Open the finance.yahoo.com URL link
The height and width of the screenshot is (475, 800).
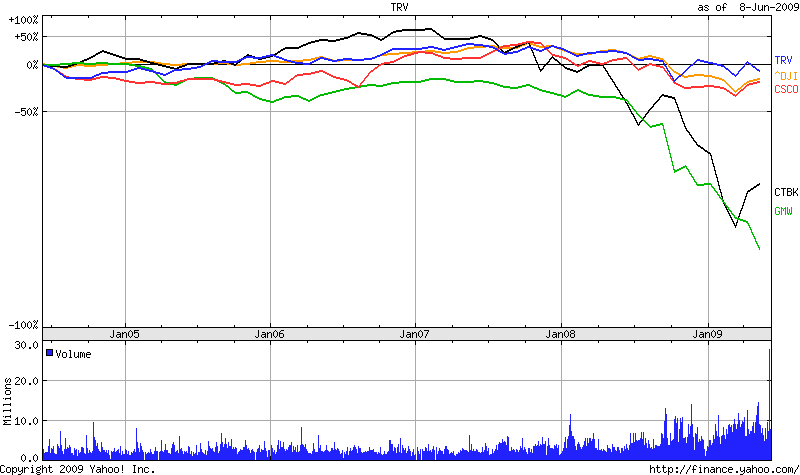[x=724, y=468]
